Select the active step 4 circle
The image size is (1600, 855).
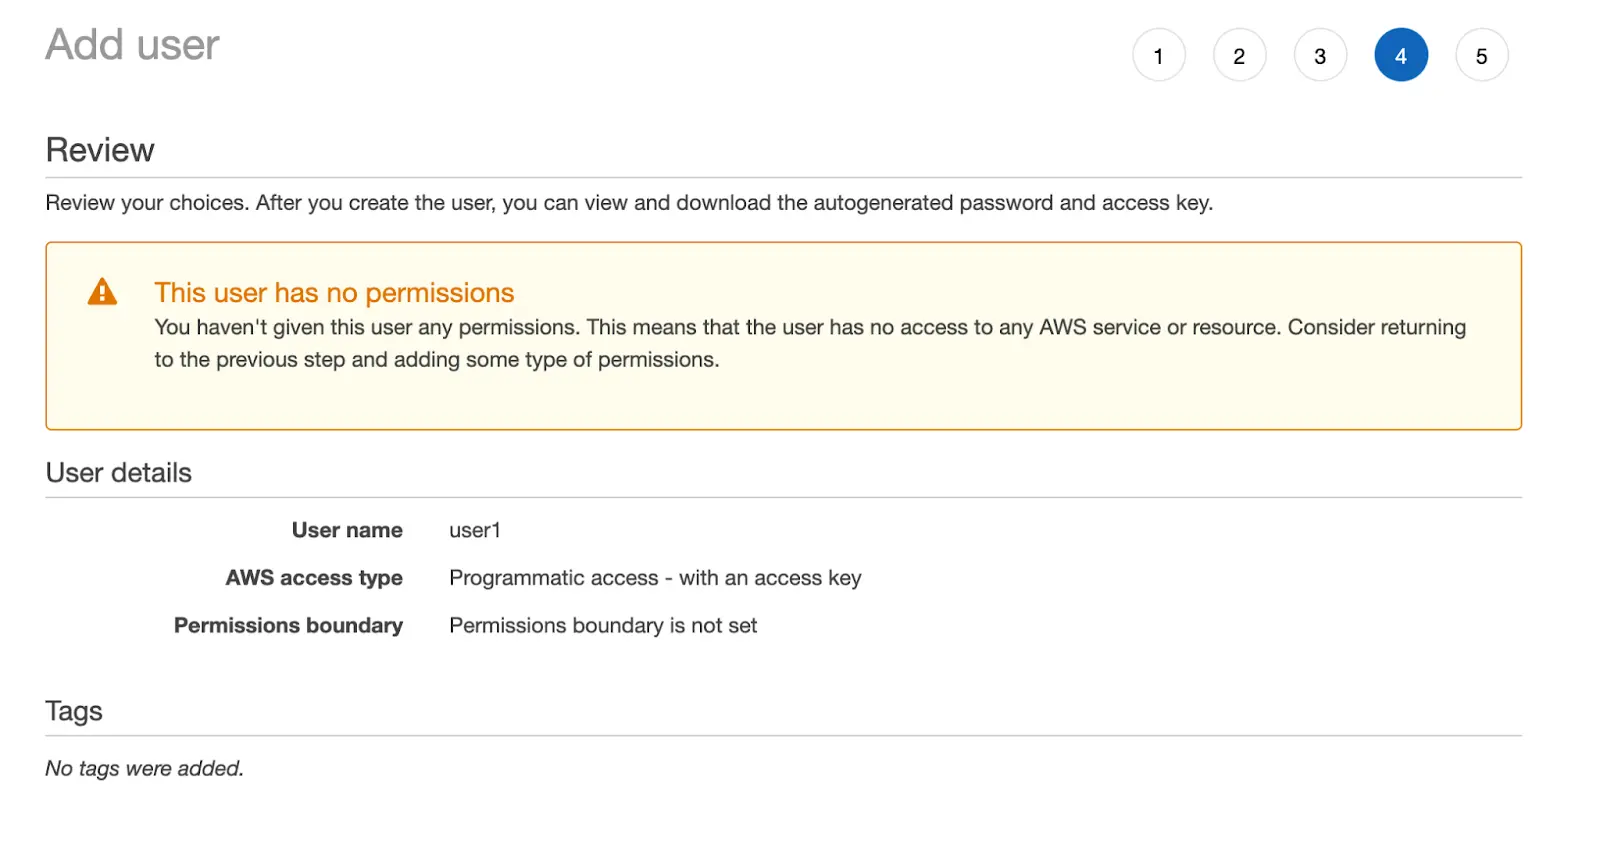coord(1401,55)
